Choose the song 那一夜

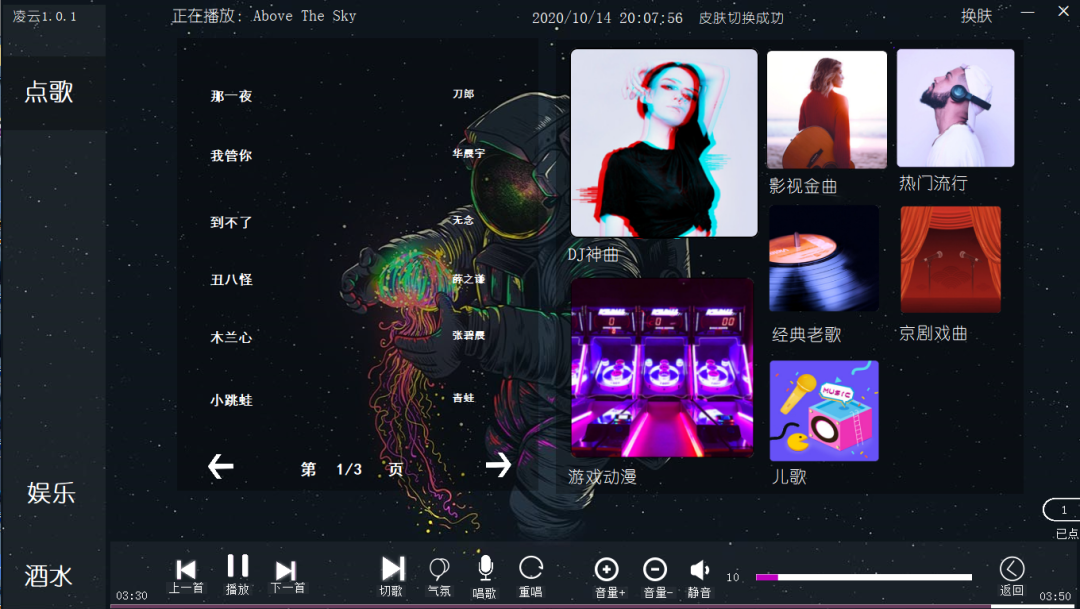[x=231, y=96]
